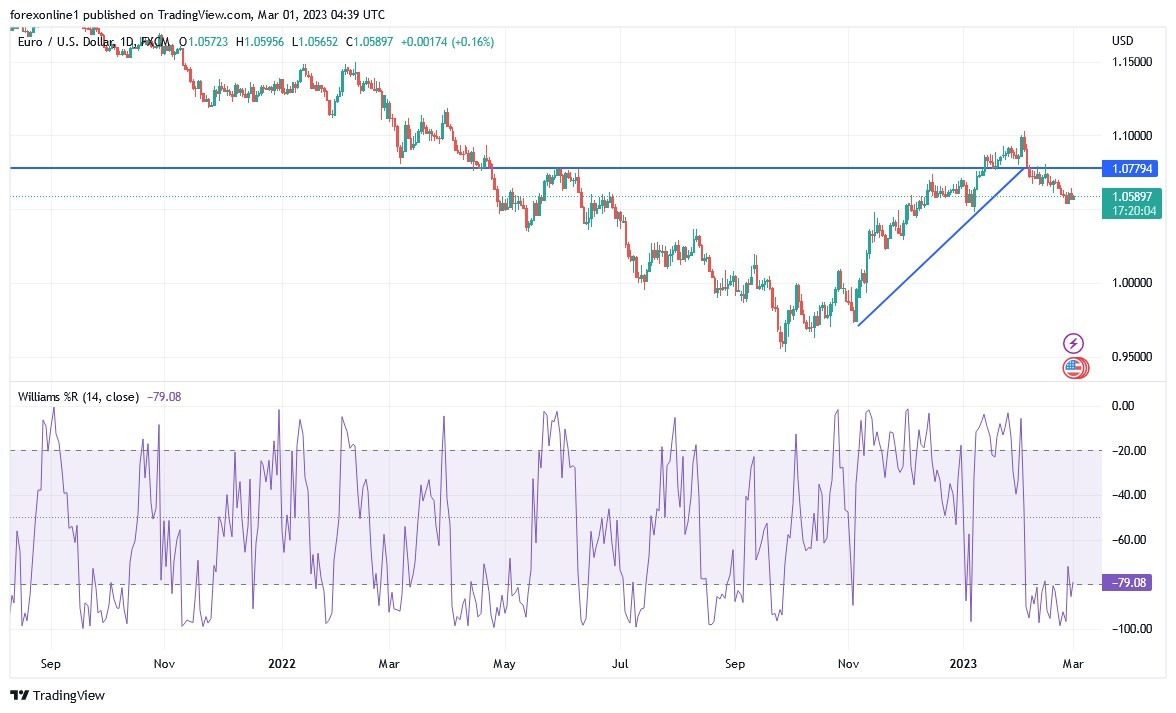Image resolution: width=1176 pixels, height=713 pixels.
Task: Select the green current price label 1.05897
Action: tap(1134, 197)
